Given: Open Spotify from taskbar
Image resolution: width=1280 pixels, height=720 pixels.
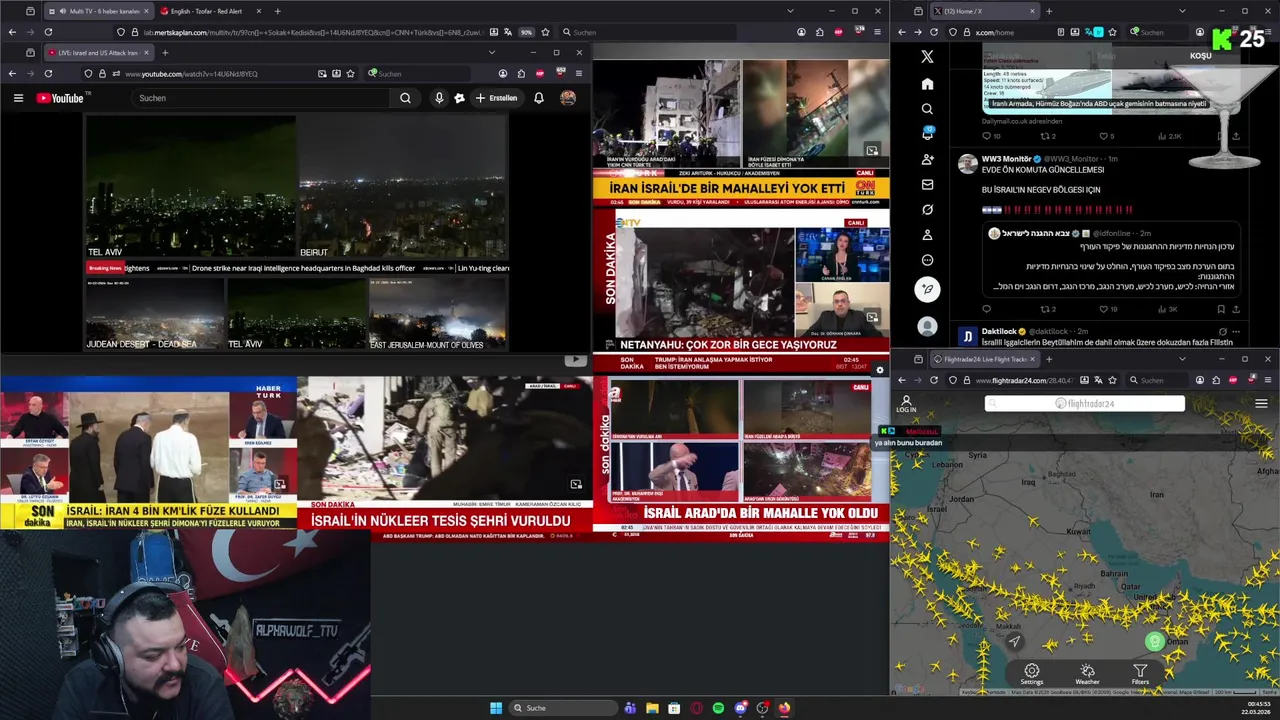Looking at the screenshot, I should click(718, 708).
